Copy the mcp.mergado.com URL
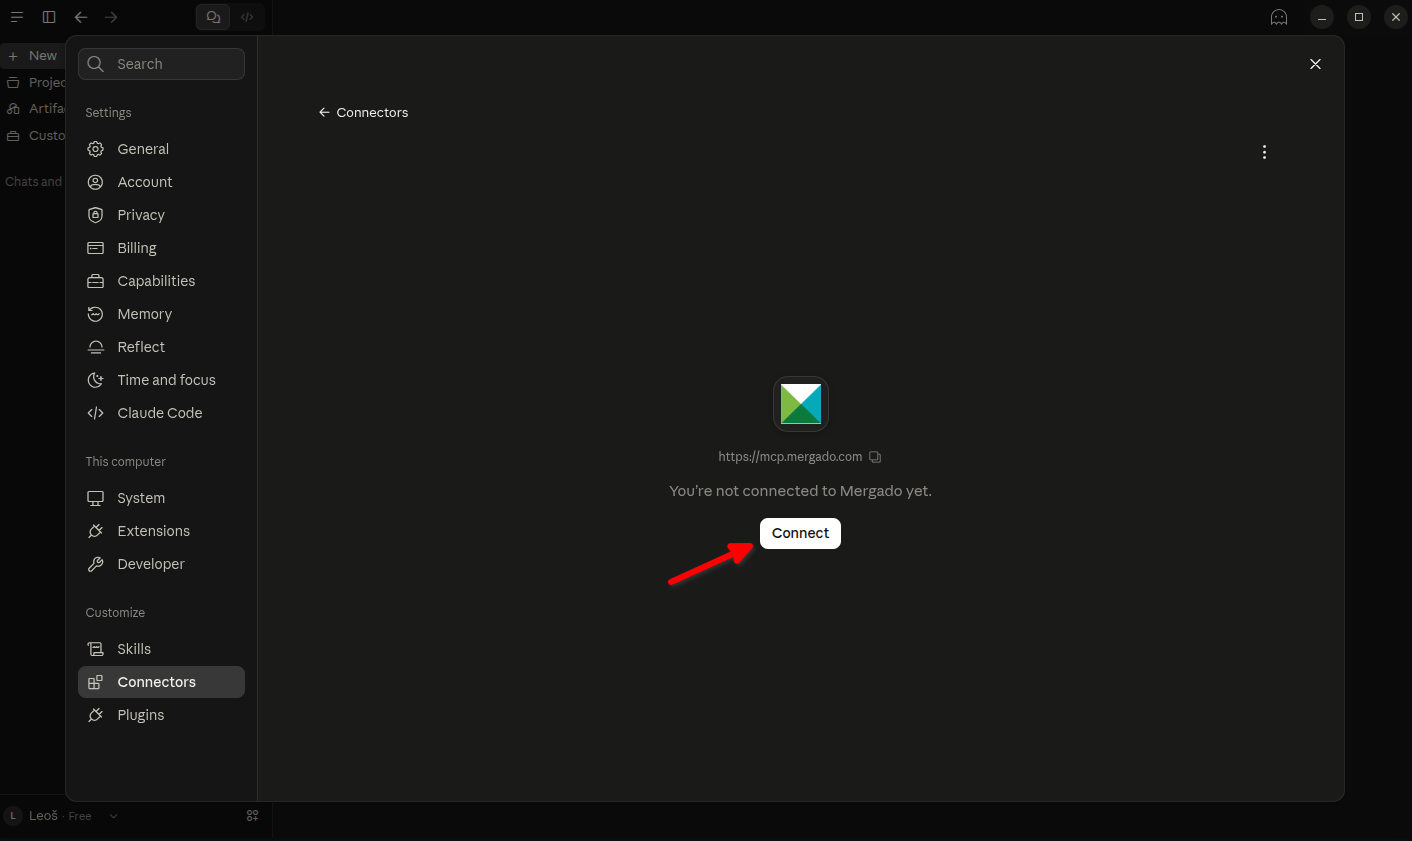Viewport: 1412px width, 841px height. [875, 457]
